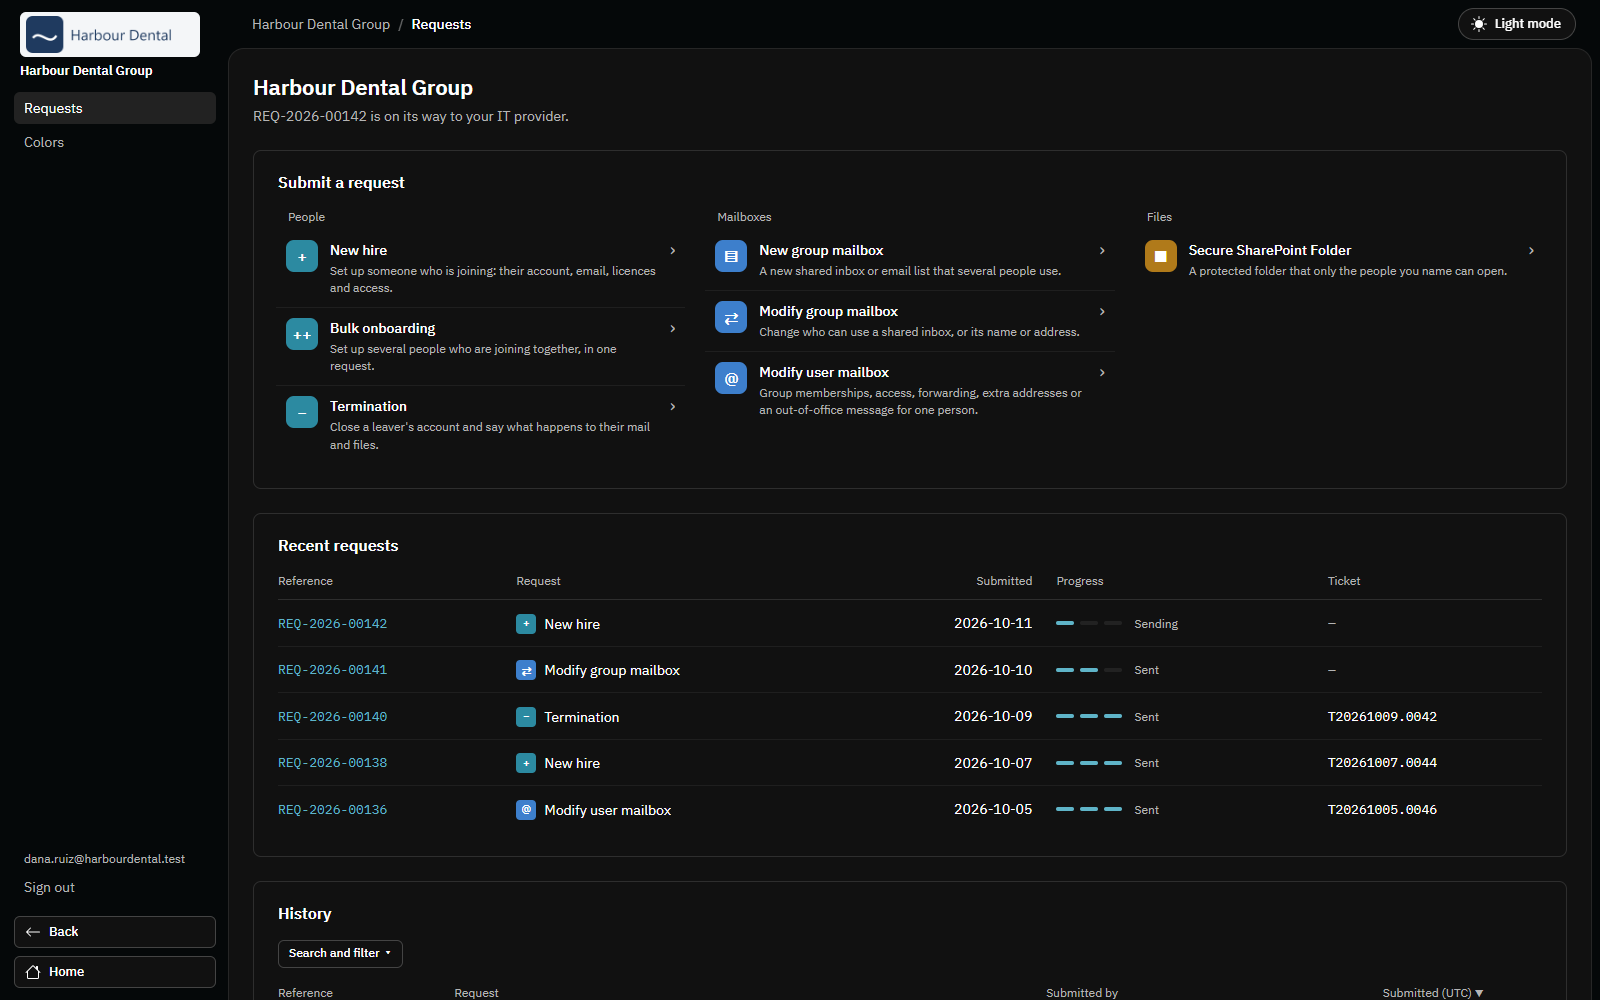Click the left arrow icon in Back button

(33, 932)
